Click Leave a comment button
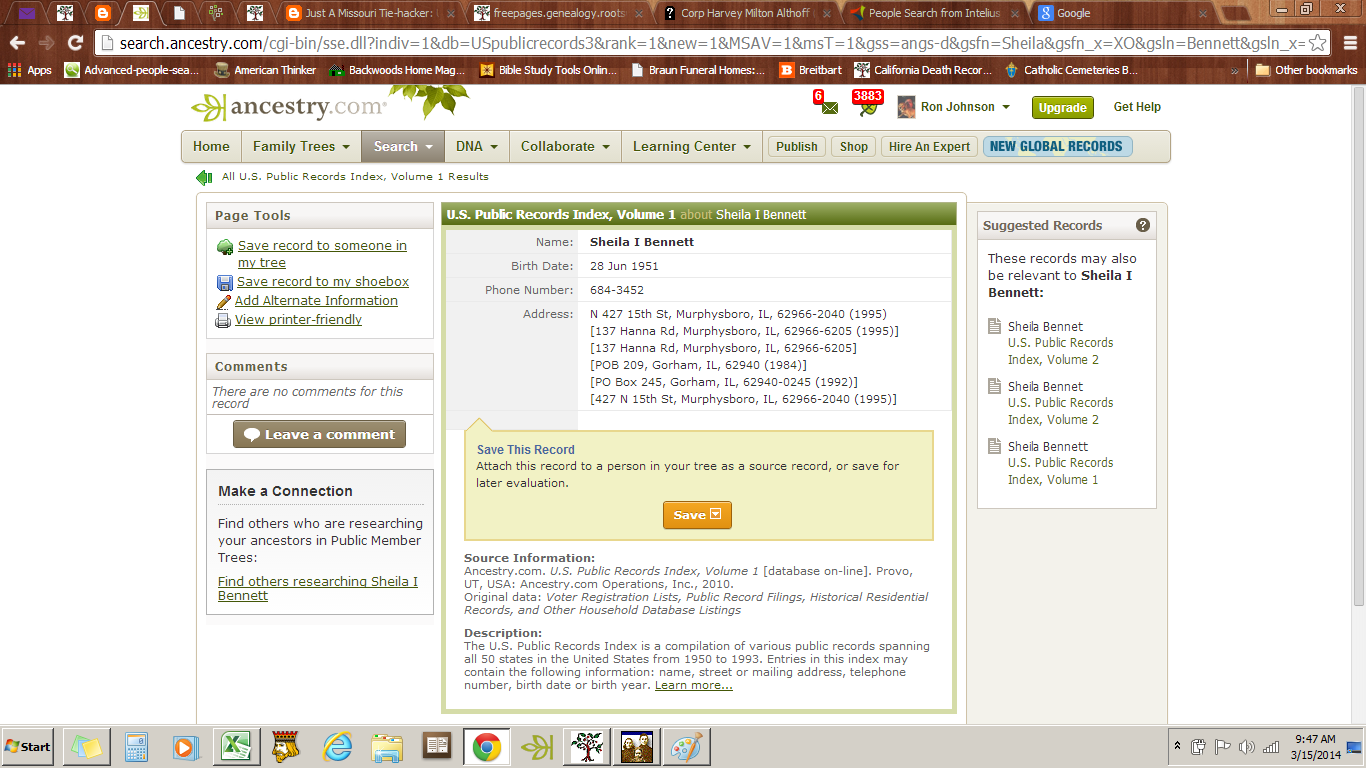 (319, 434)
